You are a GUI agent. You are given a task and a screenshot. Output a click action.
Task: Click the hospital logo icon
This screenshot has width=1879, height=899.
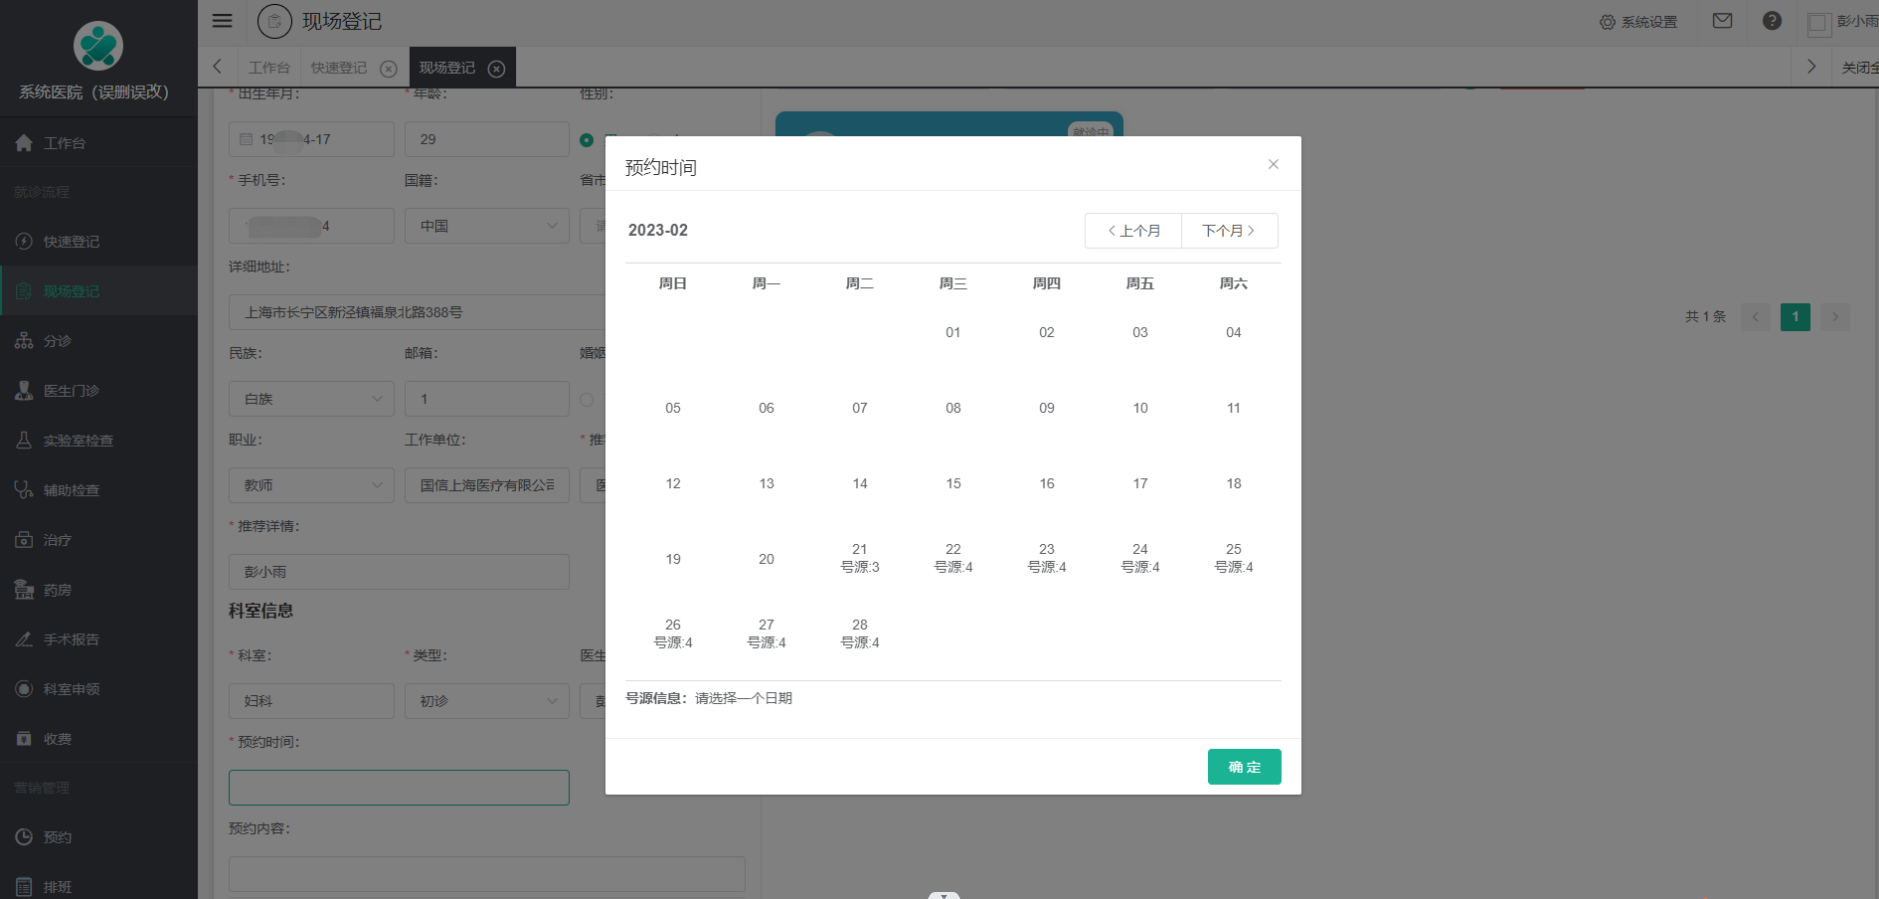coord(98,45)
